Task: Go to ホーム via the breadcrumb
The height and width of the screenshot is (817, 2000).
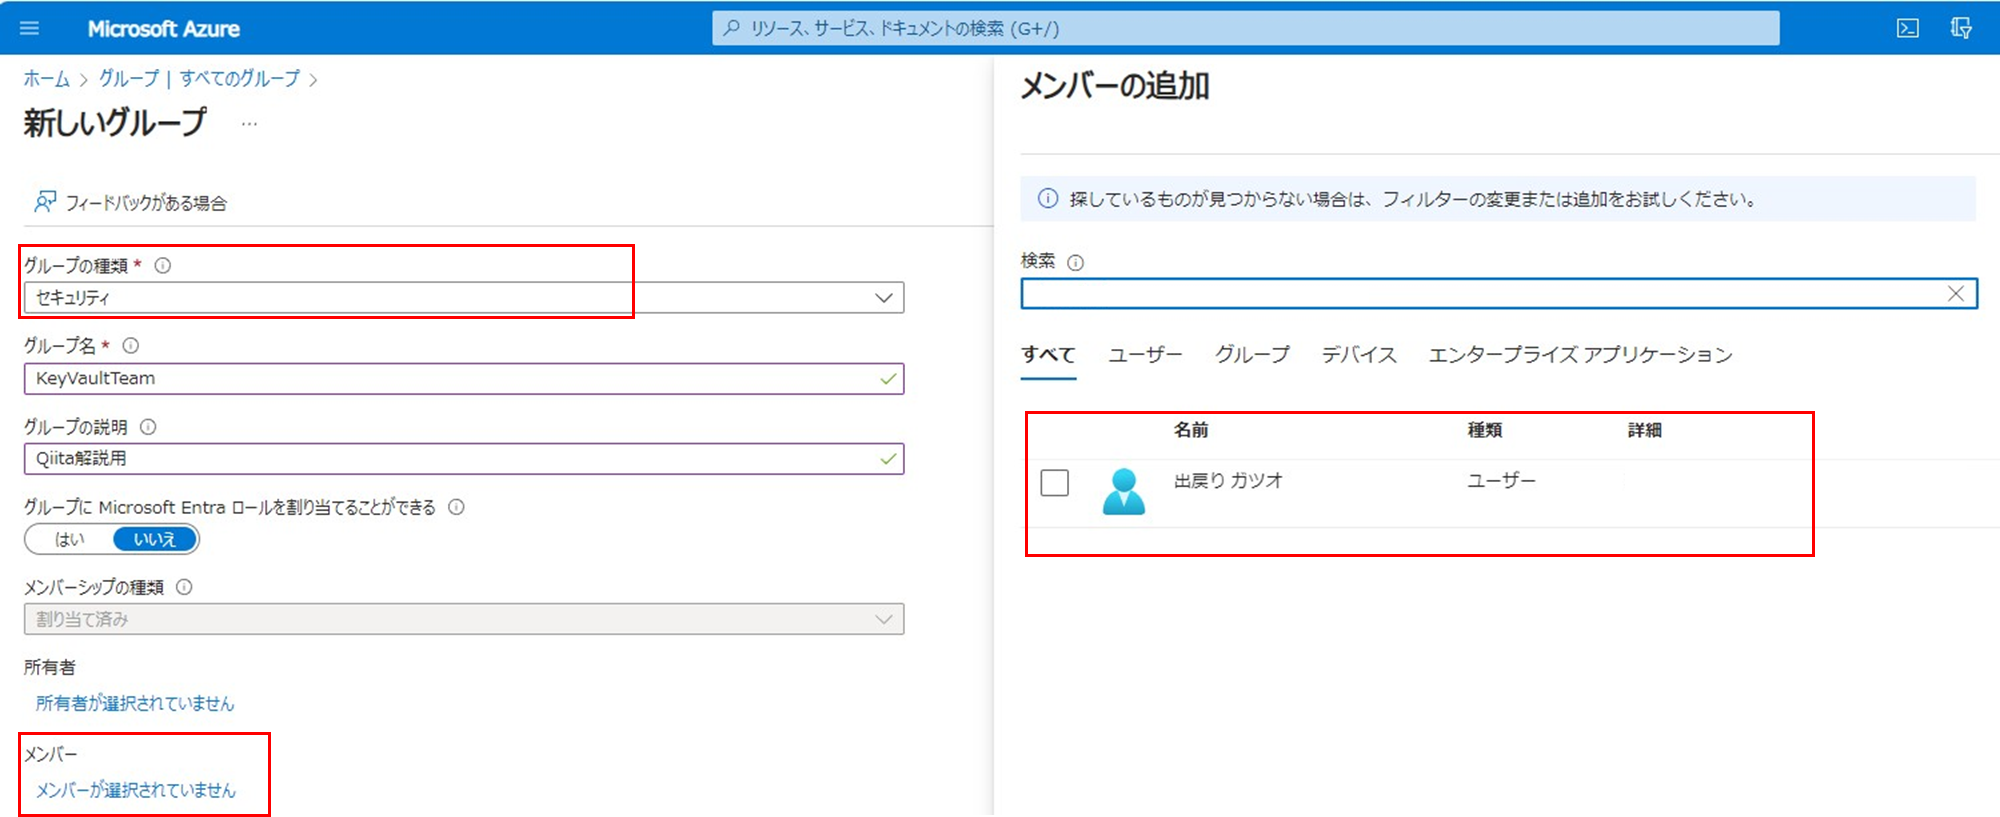Action: pyautogui.click(x=47, y=79)
